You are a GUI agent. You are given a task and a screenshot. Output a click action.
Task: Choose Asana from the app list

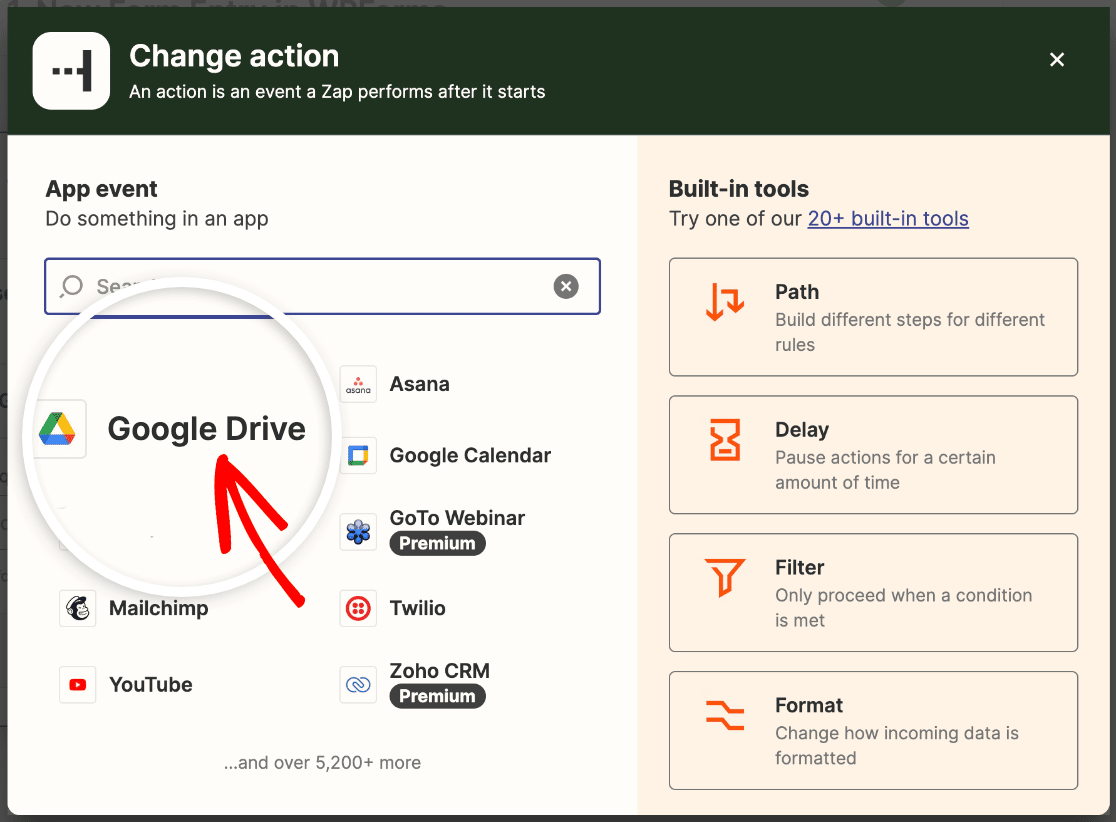(419, 384)
